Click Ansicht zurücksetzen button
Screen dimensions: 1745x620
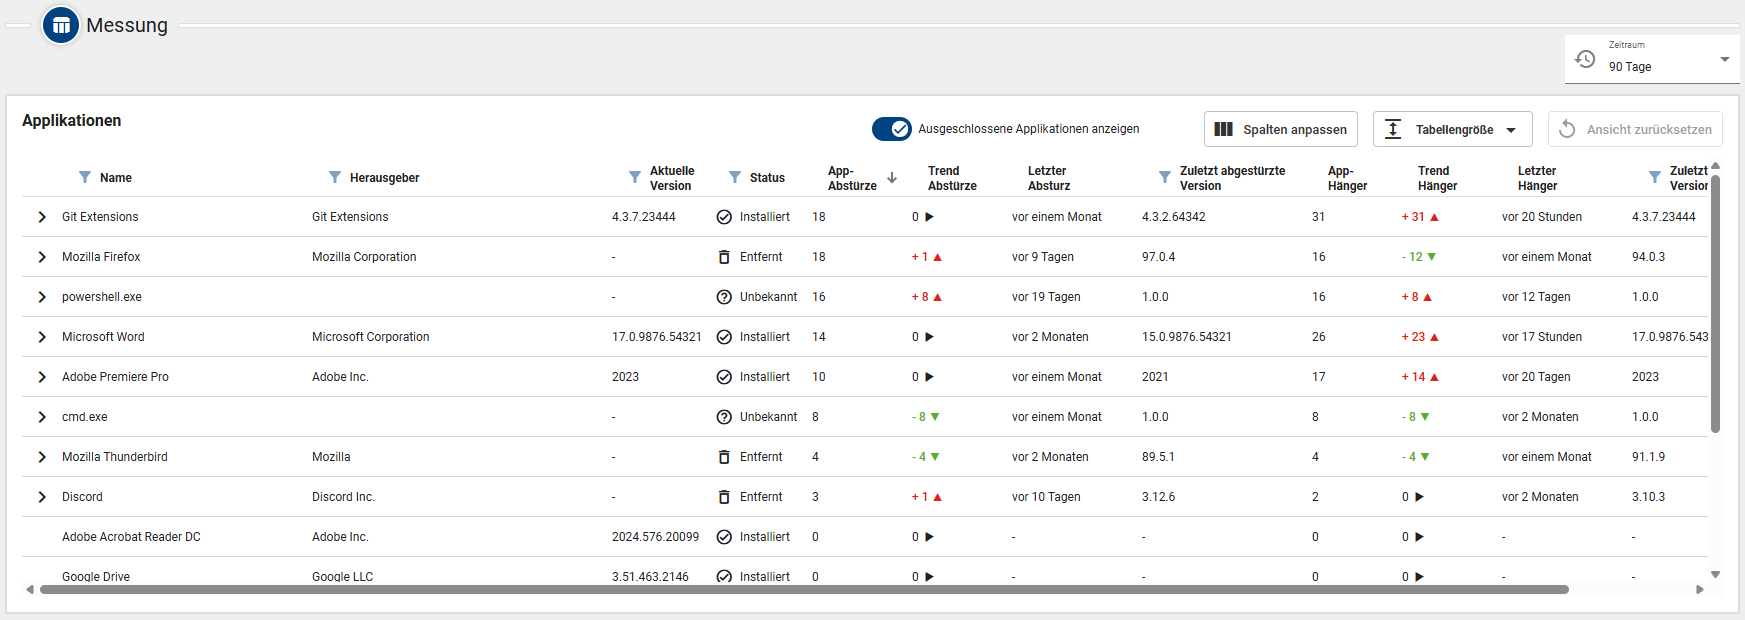tap(1635, 129)
